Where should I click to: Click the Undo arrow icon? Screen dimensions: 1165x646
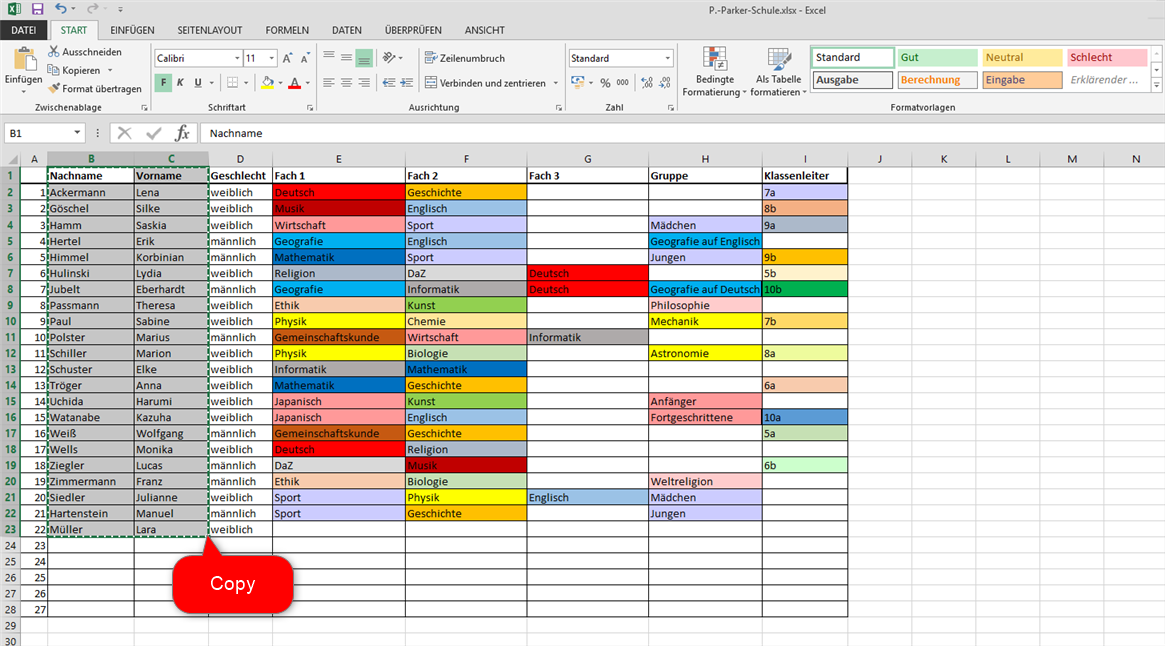pos(60,9)
